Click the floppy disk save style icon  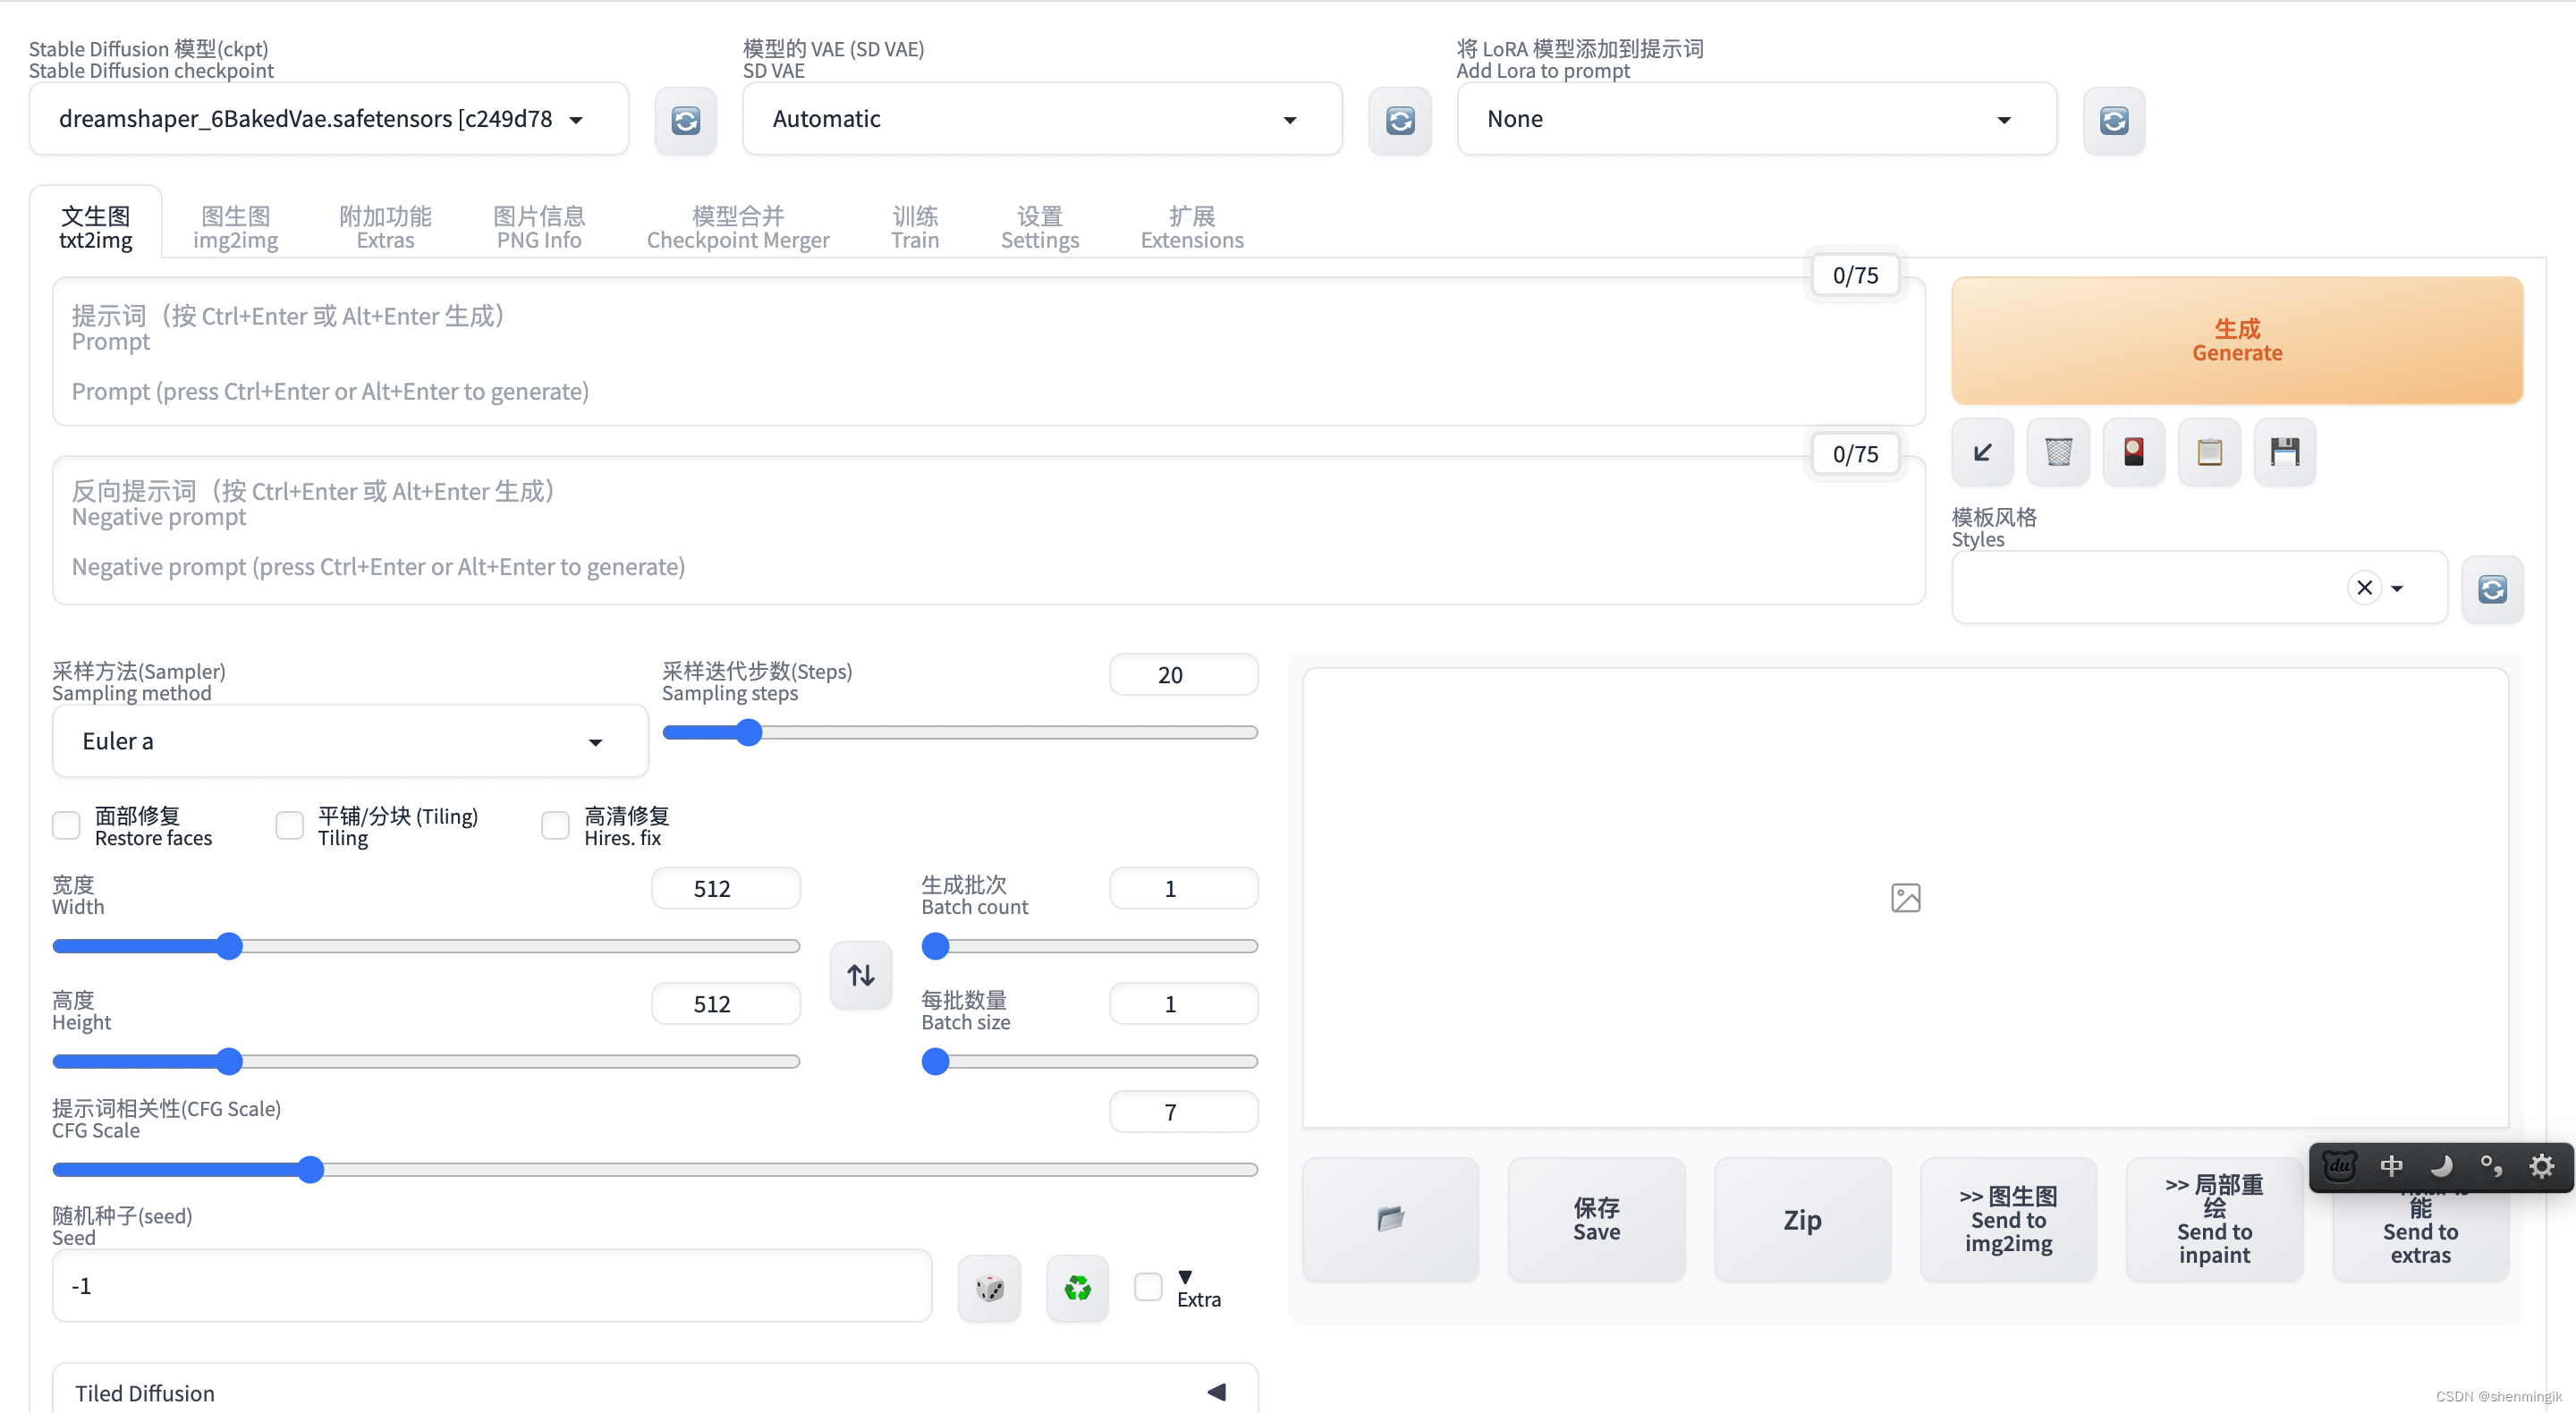click(2284, 452)
